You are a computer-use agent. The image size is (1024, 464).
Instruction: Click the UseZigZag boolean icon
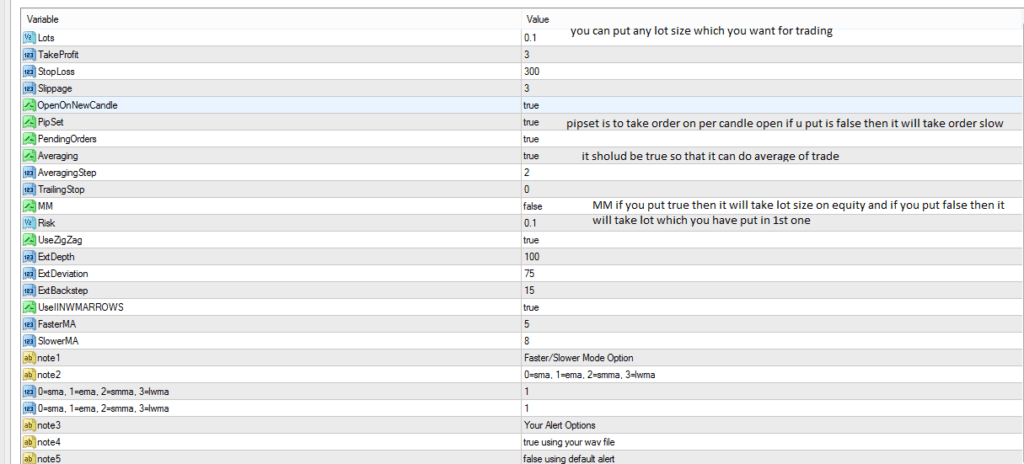[27, 240]
